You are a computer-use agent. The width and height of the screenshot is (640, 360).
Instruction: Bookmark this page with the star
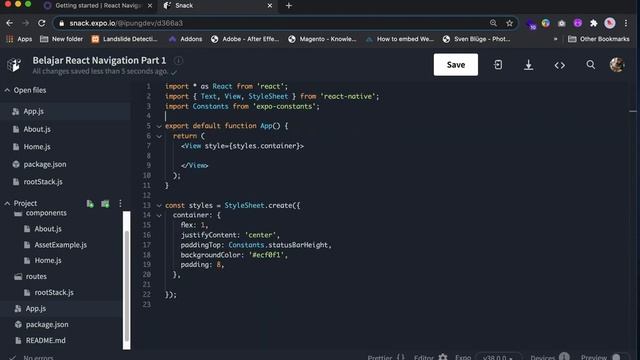coord(509,23)
